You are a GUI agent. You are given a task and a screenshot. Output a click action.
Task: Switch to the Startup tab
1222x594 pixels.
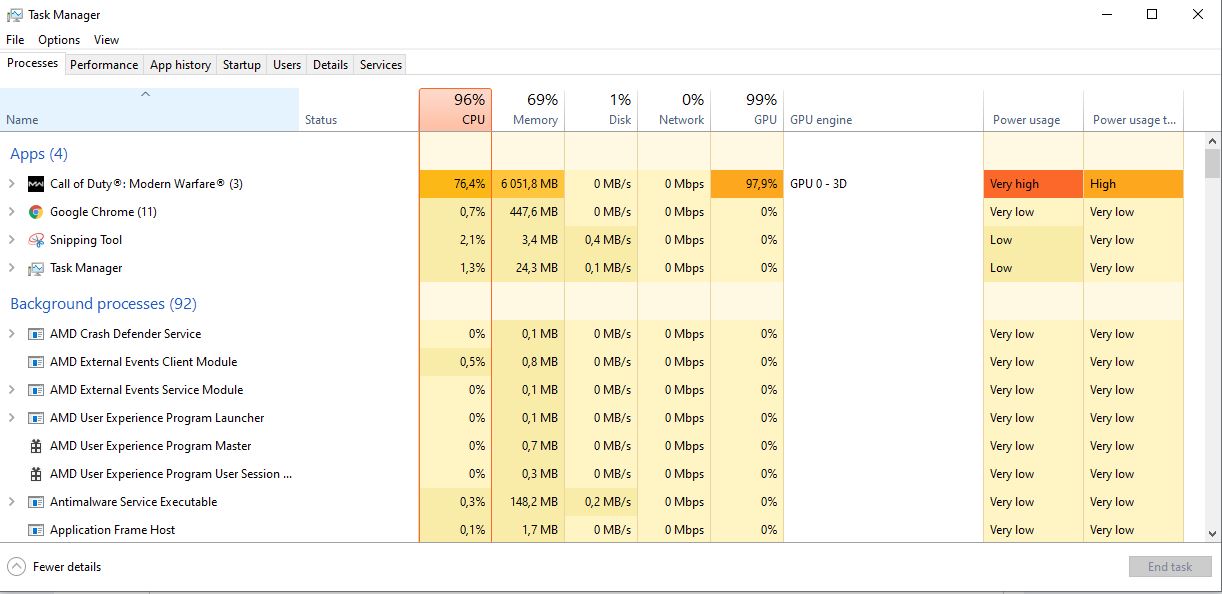(242, 65)
